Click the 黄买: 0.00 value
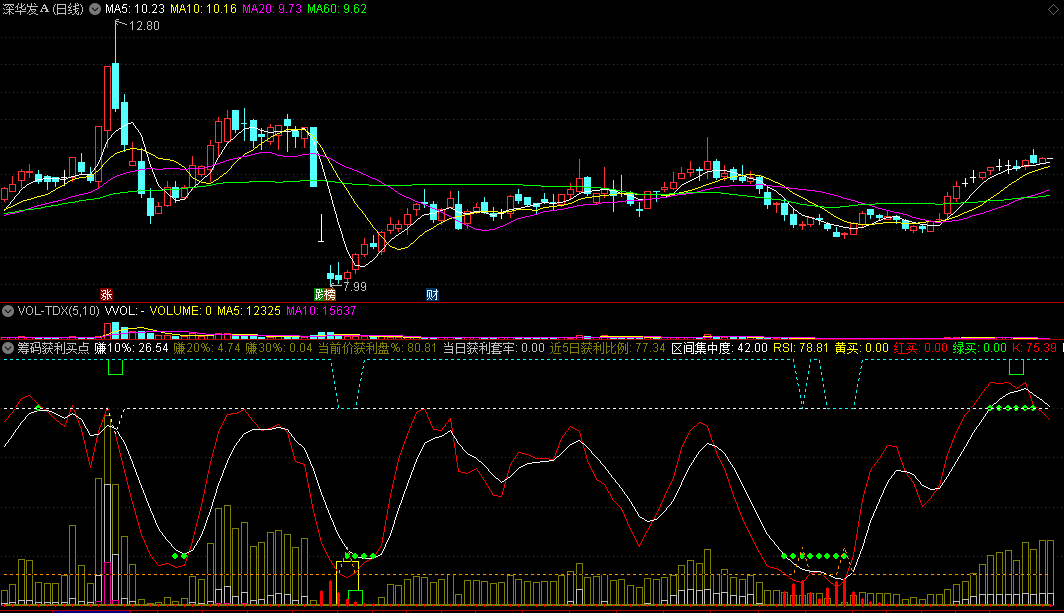The width and height of the screenshot is (1064, 613). [x=861, y=348]
